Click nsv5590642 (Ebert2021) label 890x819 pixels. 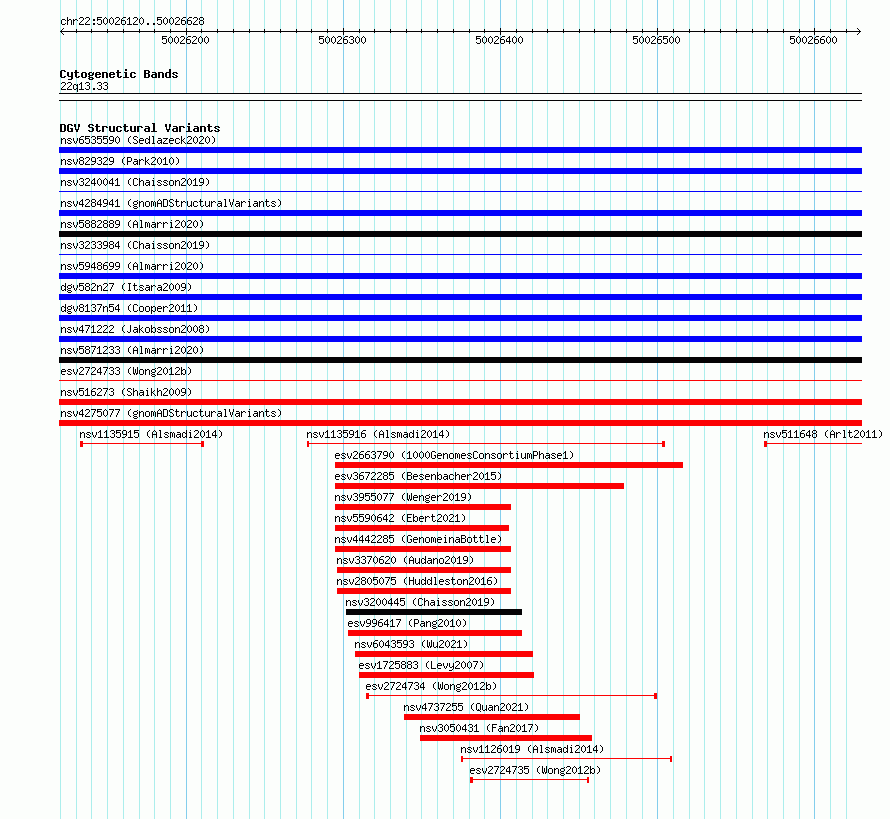400,518
